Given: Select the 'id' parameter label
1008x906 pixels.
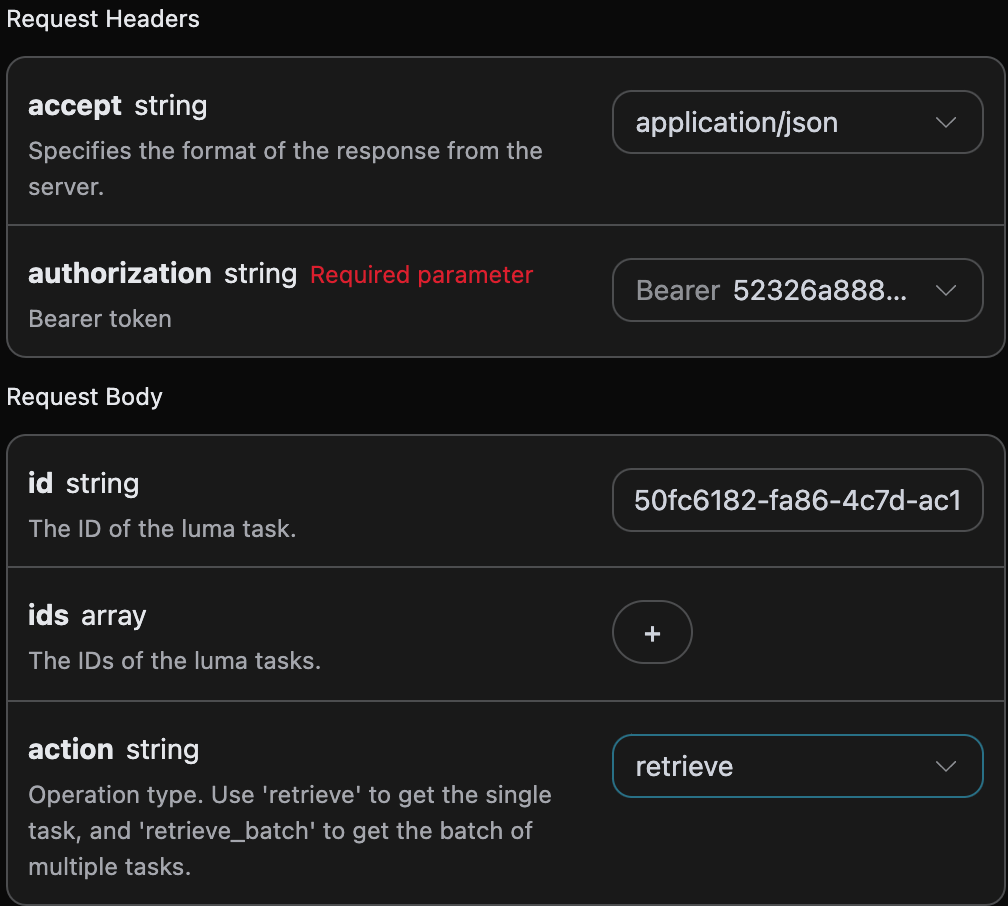Looking at the screenshot, I should (x=40, y=484).
